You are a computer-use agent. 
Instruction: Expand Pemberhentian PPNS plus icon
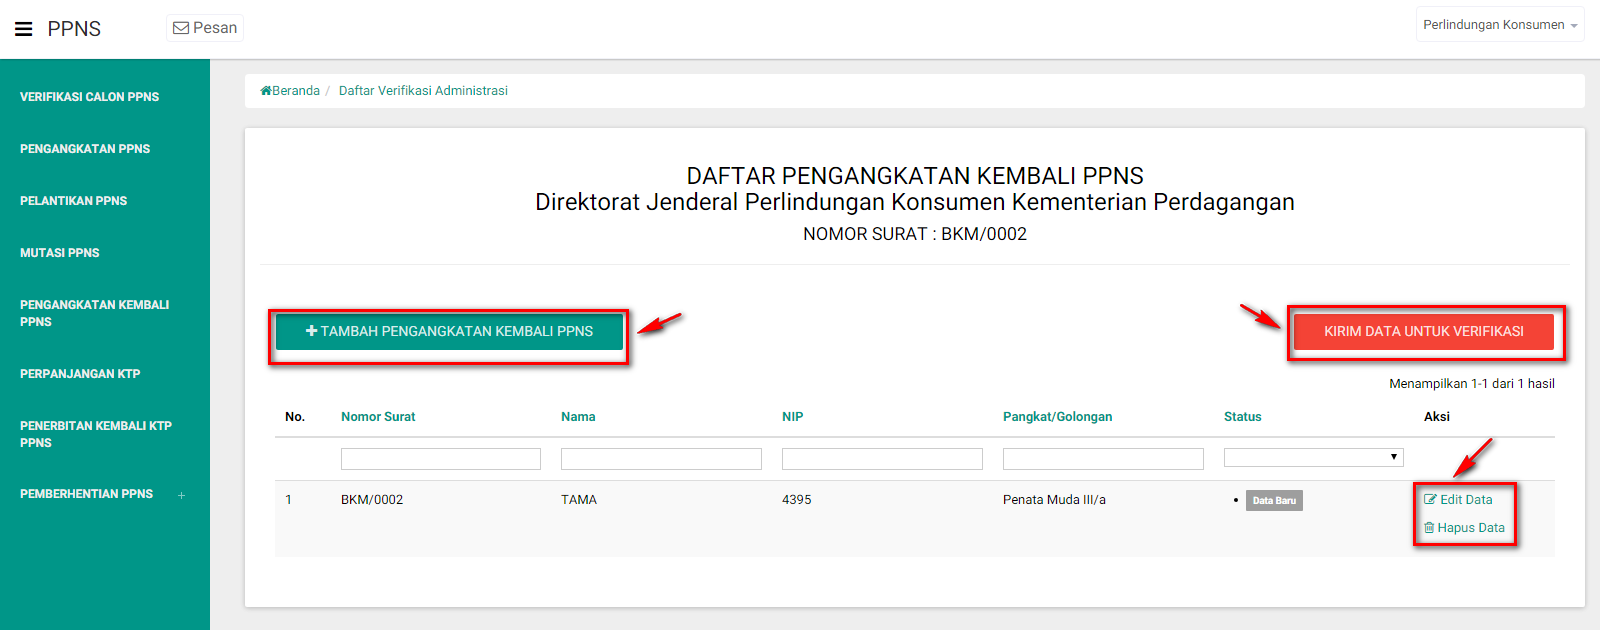click(181, 495)
